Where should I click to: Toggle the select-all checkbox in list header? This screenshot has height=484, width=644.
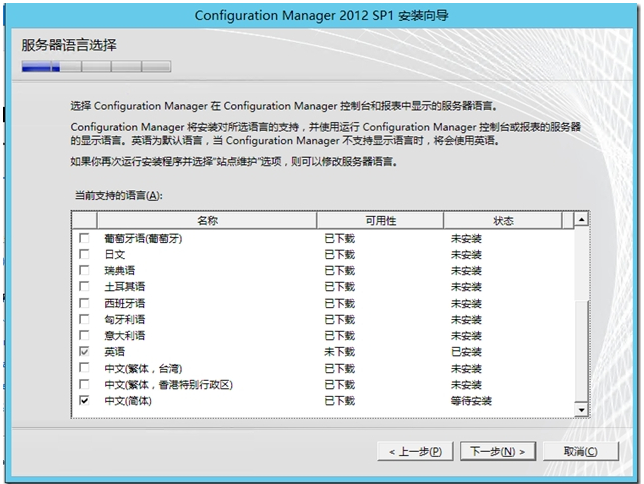click(86, 220)
